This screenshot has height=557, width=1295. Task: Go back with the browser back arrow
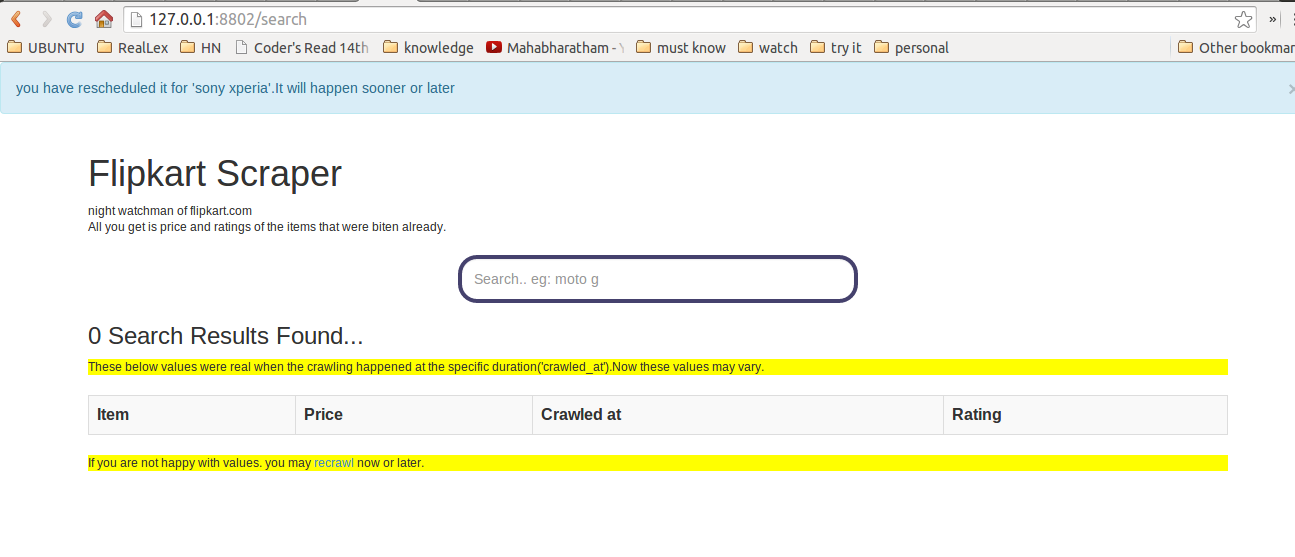(16, 19)
